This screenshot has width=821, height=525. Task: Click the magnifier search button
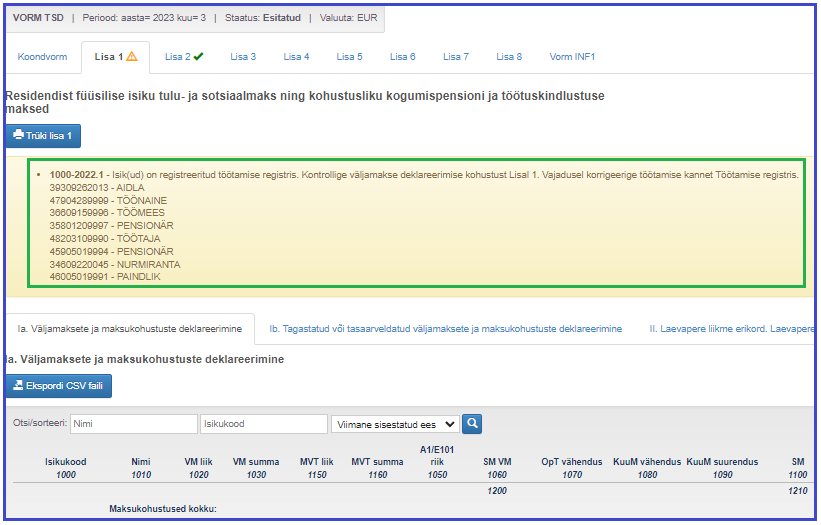(472, 423)
